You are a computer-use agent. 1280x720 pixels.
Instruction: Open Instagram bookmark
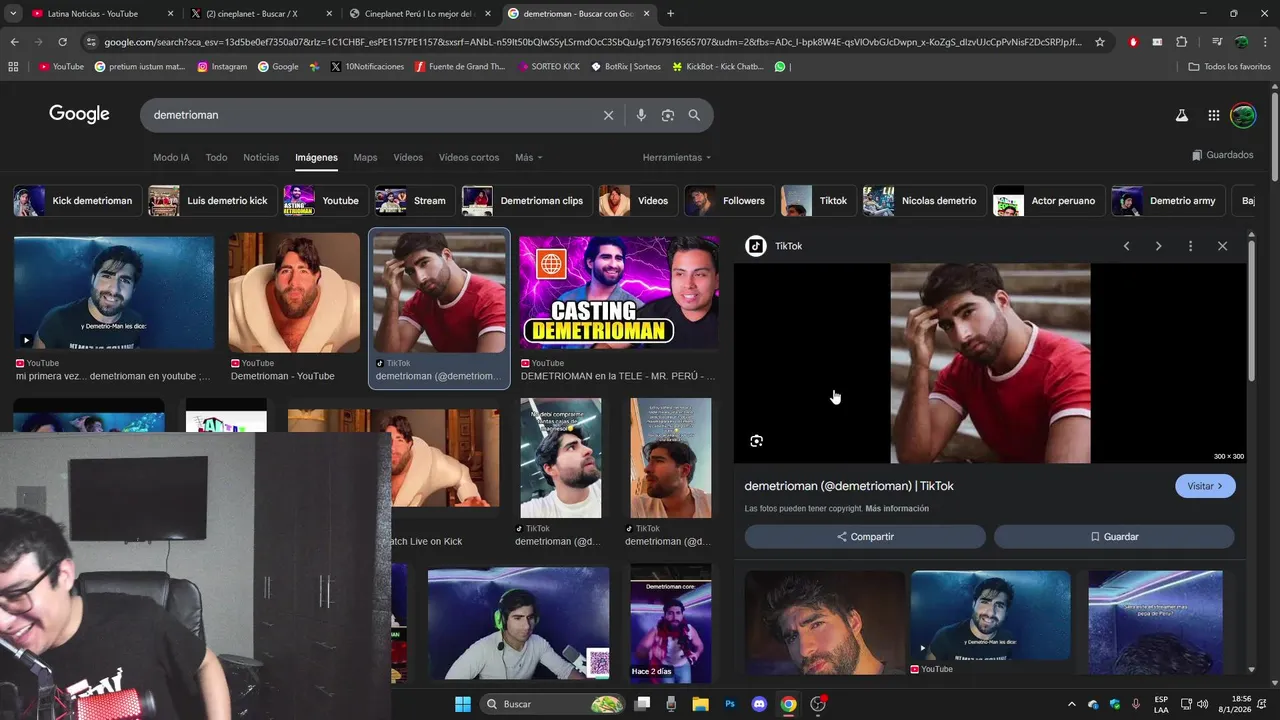pos(222,67)
